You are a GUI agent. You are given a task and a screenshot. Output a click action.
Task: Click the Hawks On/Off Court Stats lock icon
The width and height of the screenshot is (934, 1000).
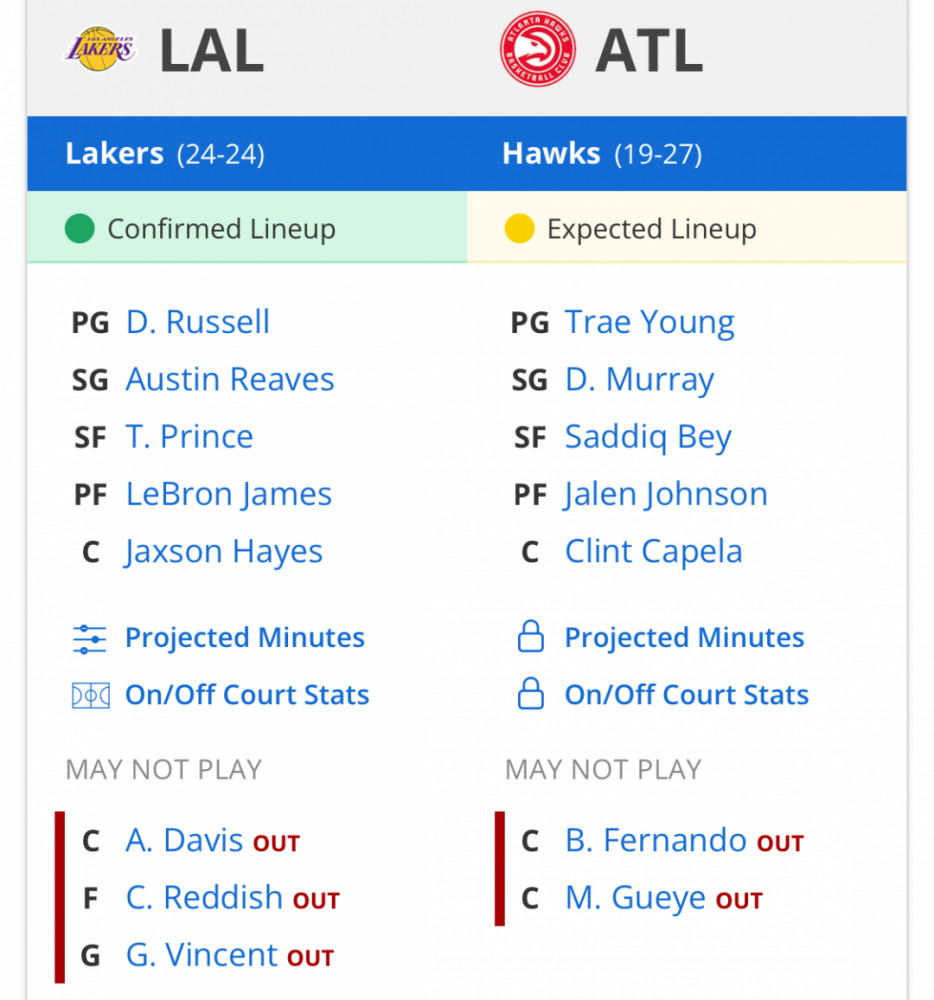pyautogui.click(x=530, y=694)
